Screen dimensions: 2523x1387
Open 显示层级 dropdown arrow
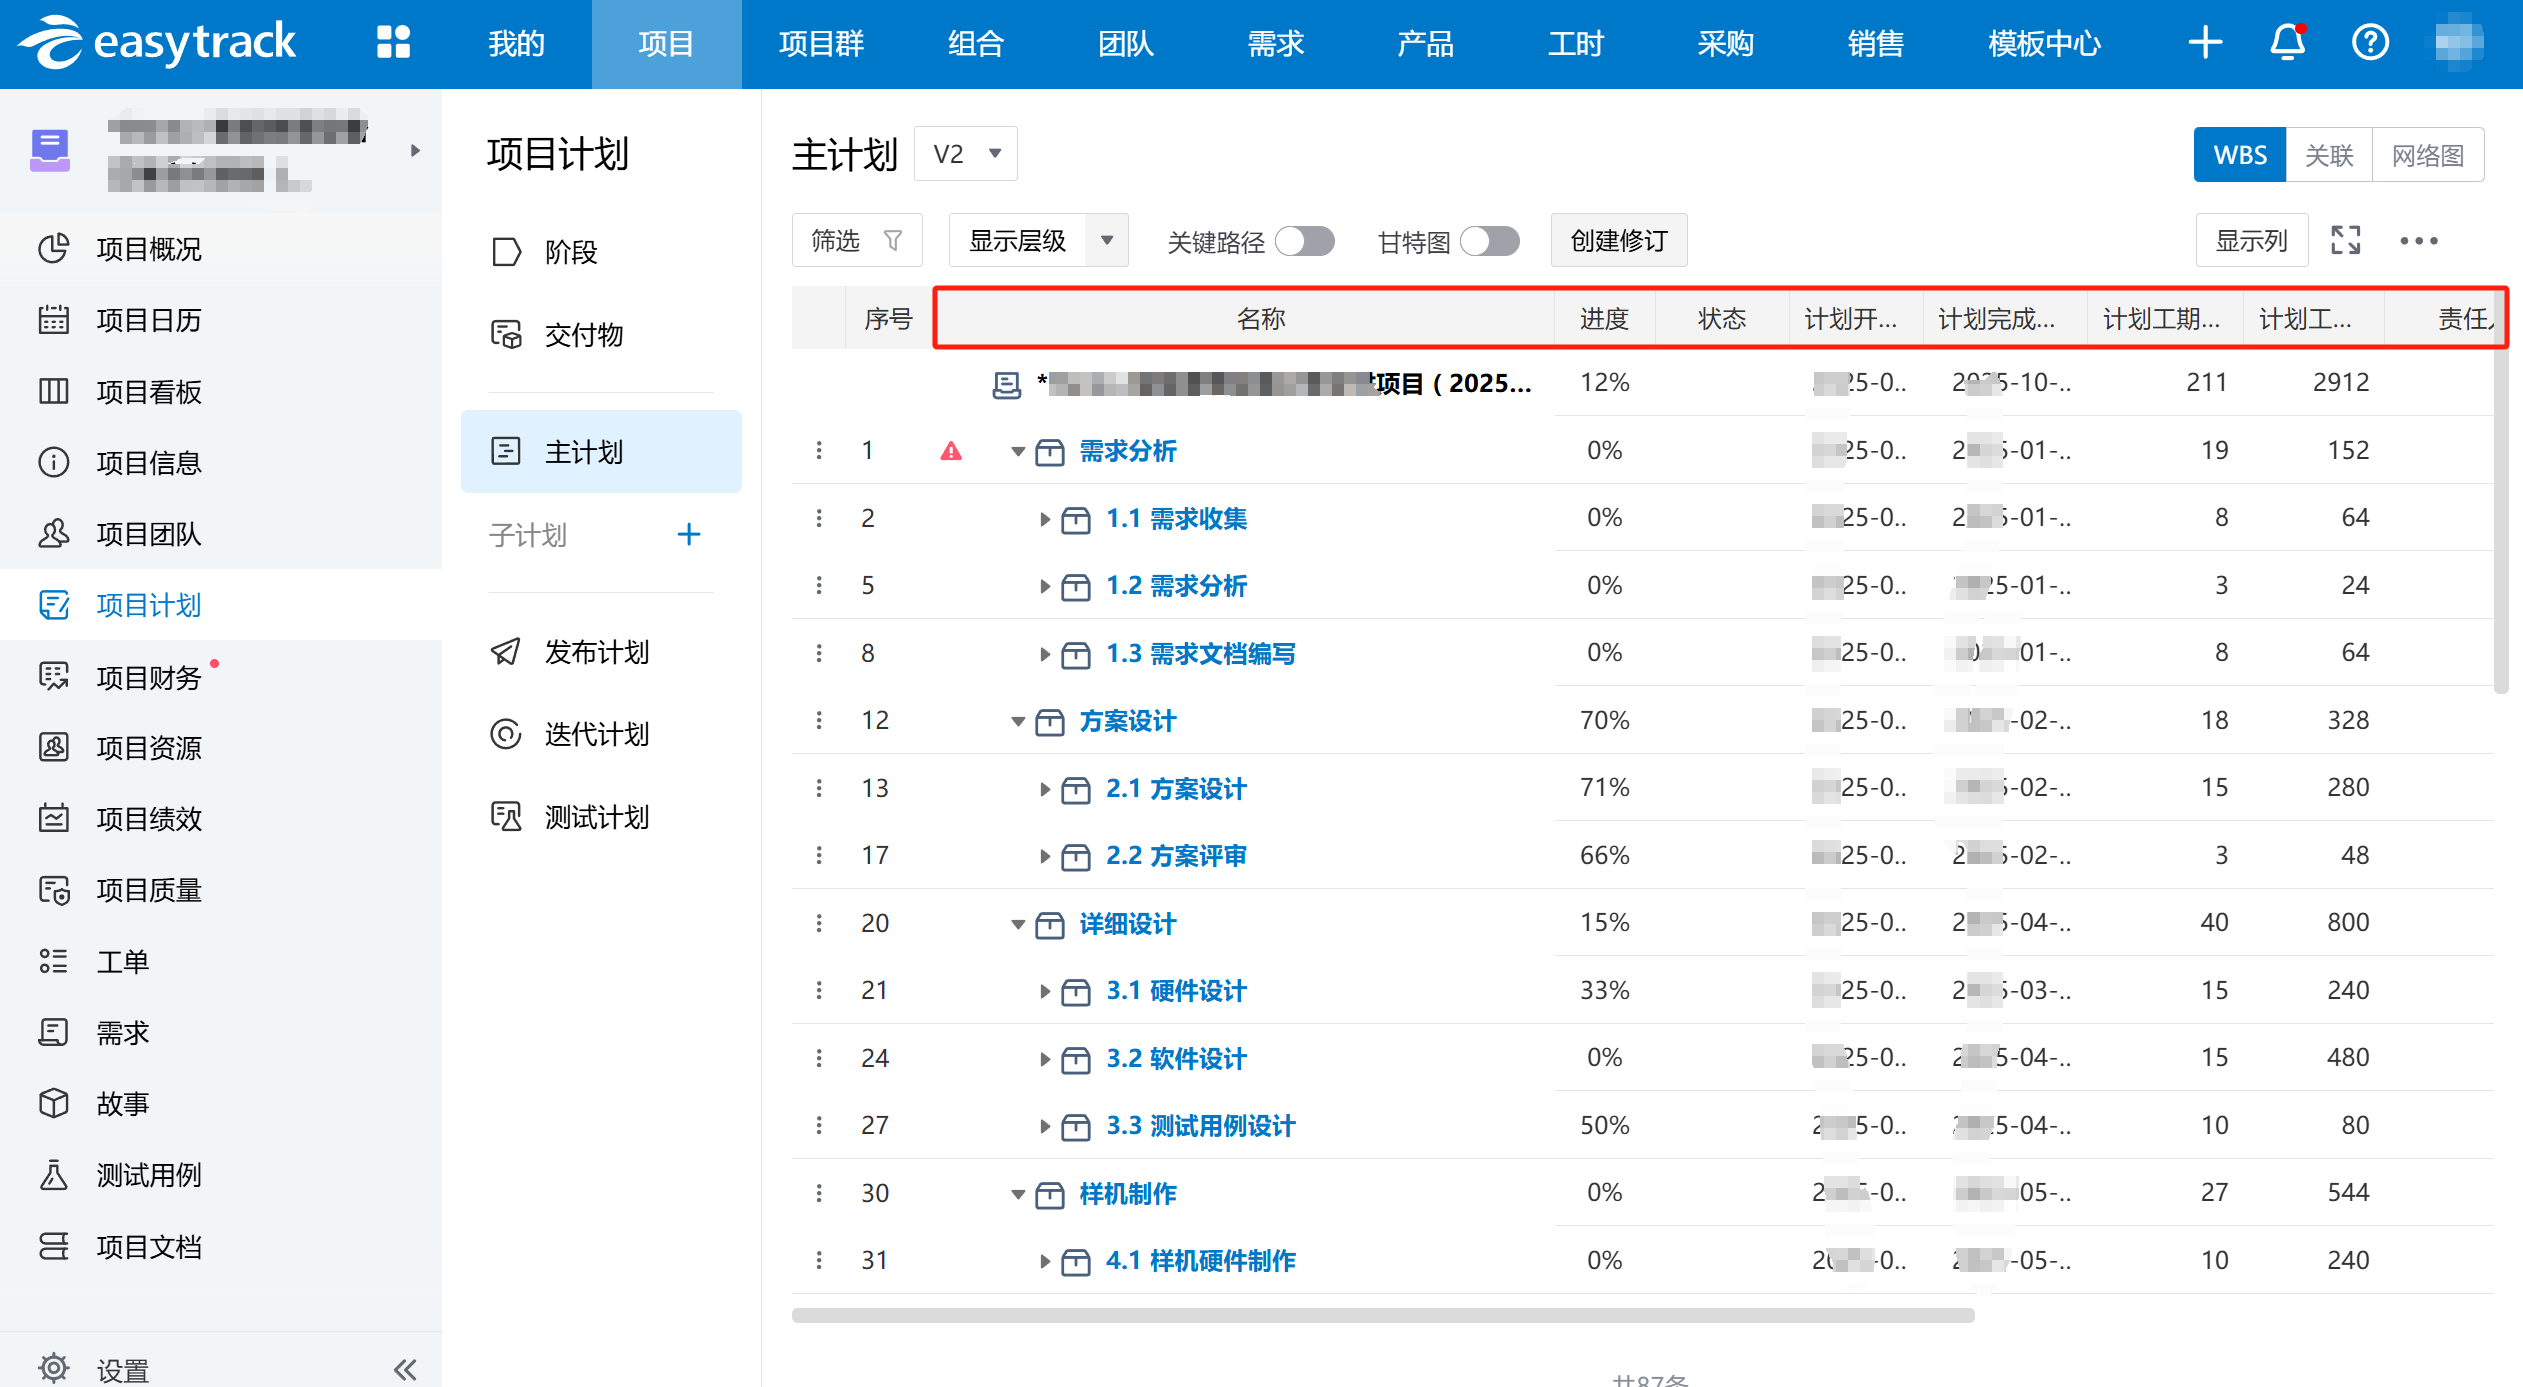pos(1107,241)
